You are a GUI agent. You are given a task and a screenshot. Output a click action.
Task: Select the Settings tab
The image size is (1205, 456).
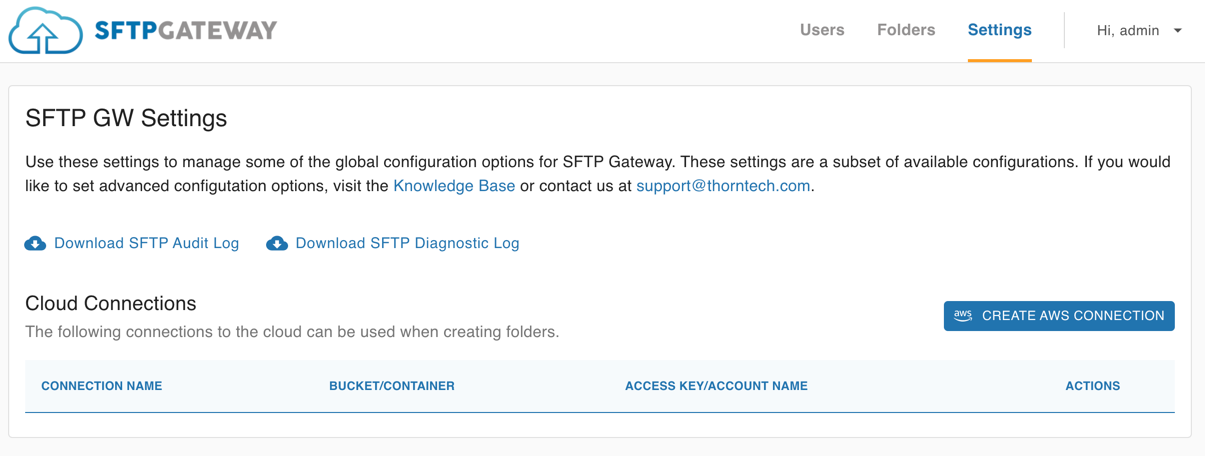[999, 30]
